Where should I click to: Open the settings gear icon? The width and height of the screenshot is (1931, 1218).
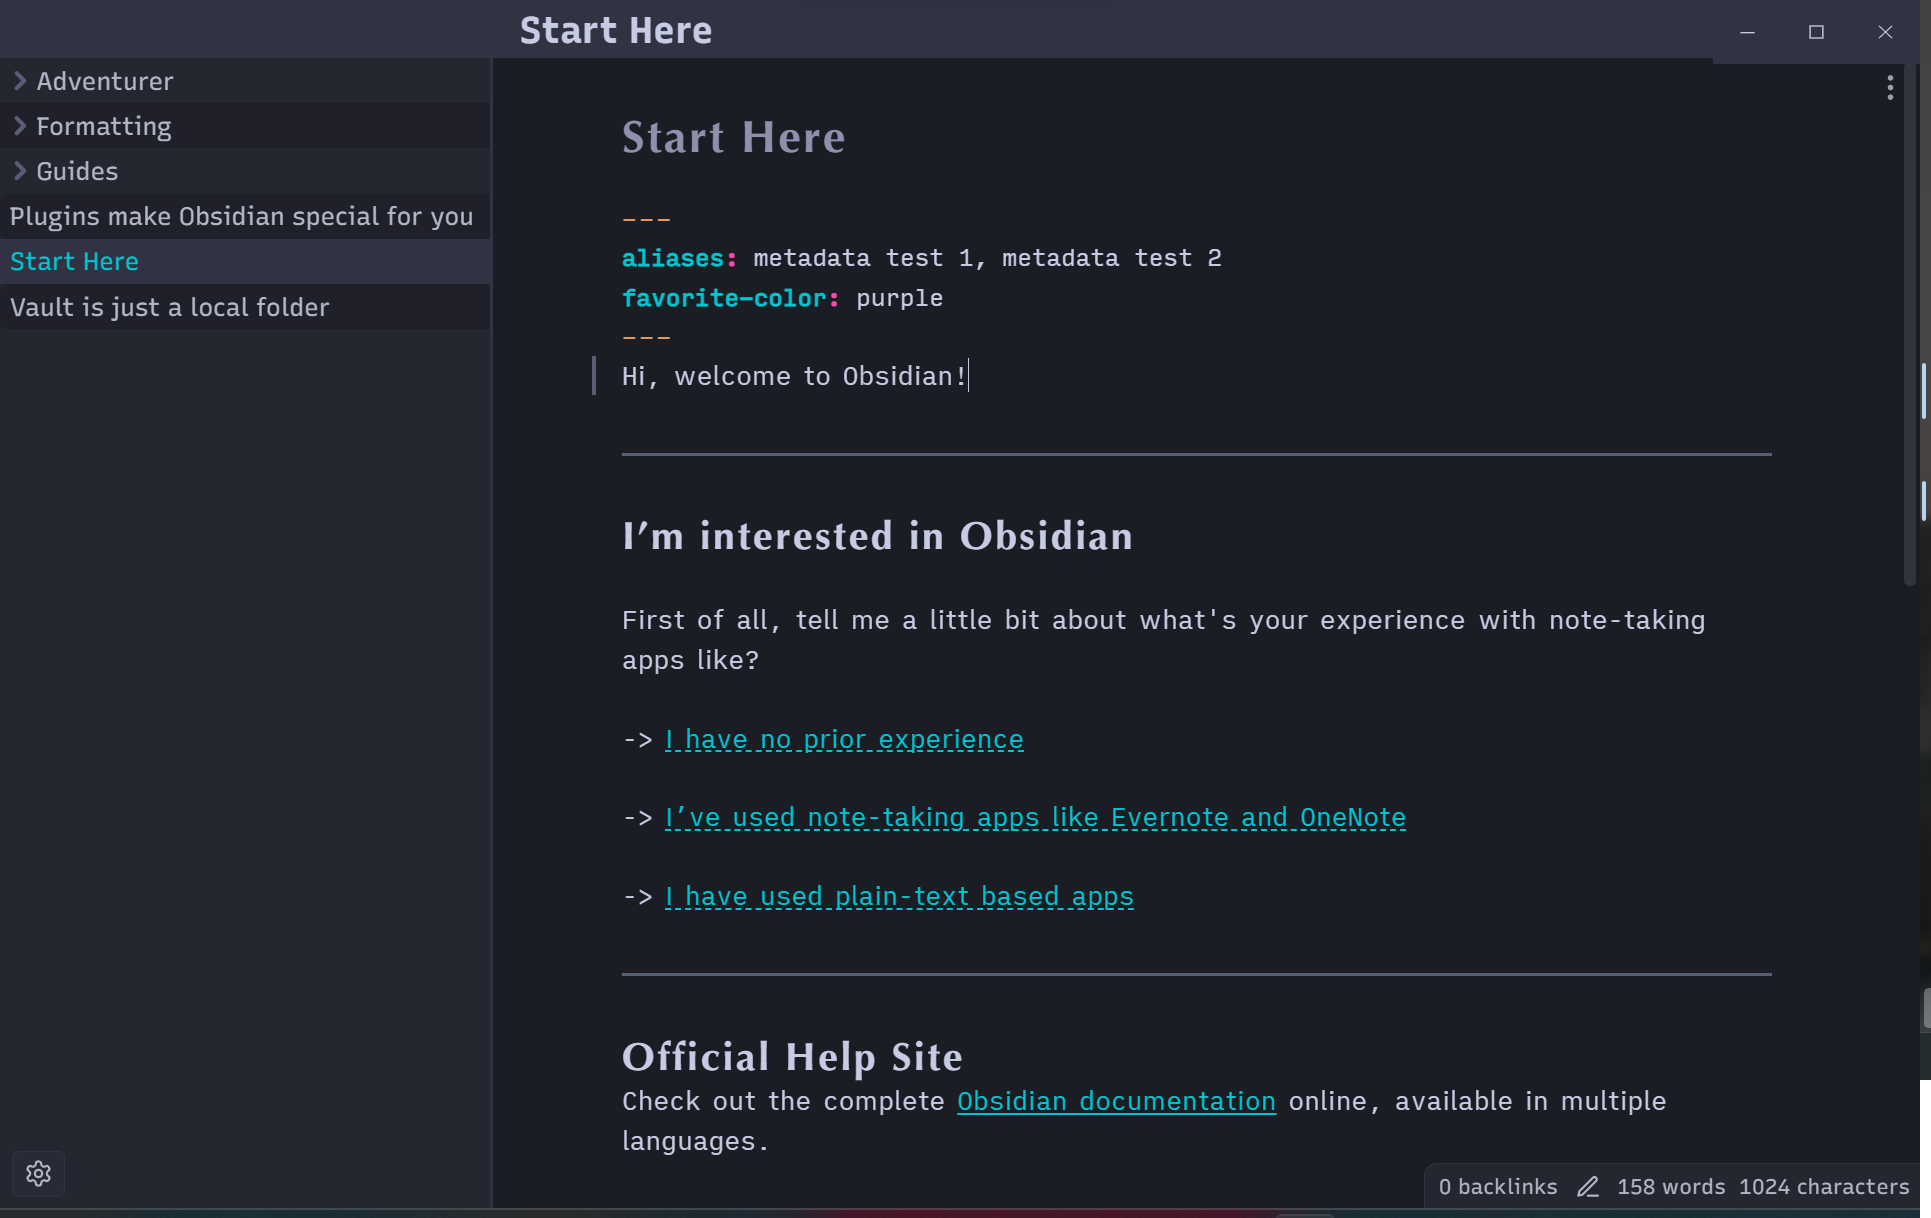[x=38, y=1173]
